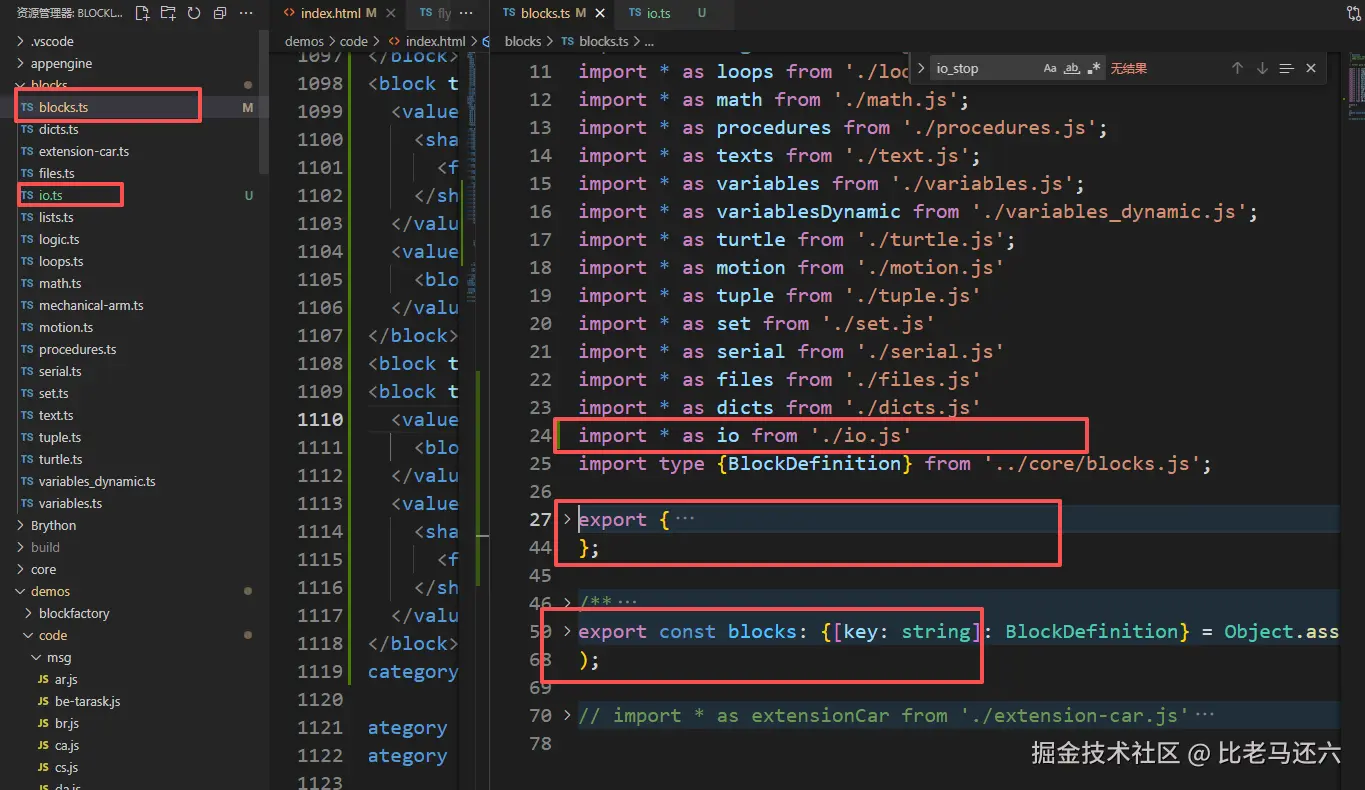The width and height of the screenshot is (1365, 790).
Task: Open explorer more actions ellipsis
Action: pyautogui.click(x=246, y=13)
